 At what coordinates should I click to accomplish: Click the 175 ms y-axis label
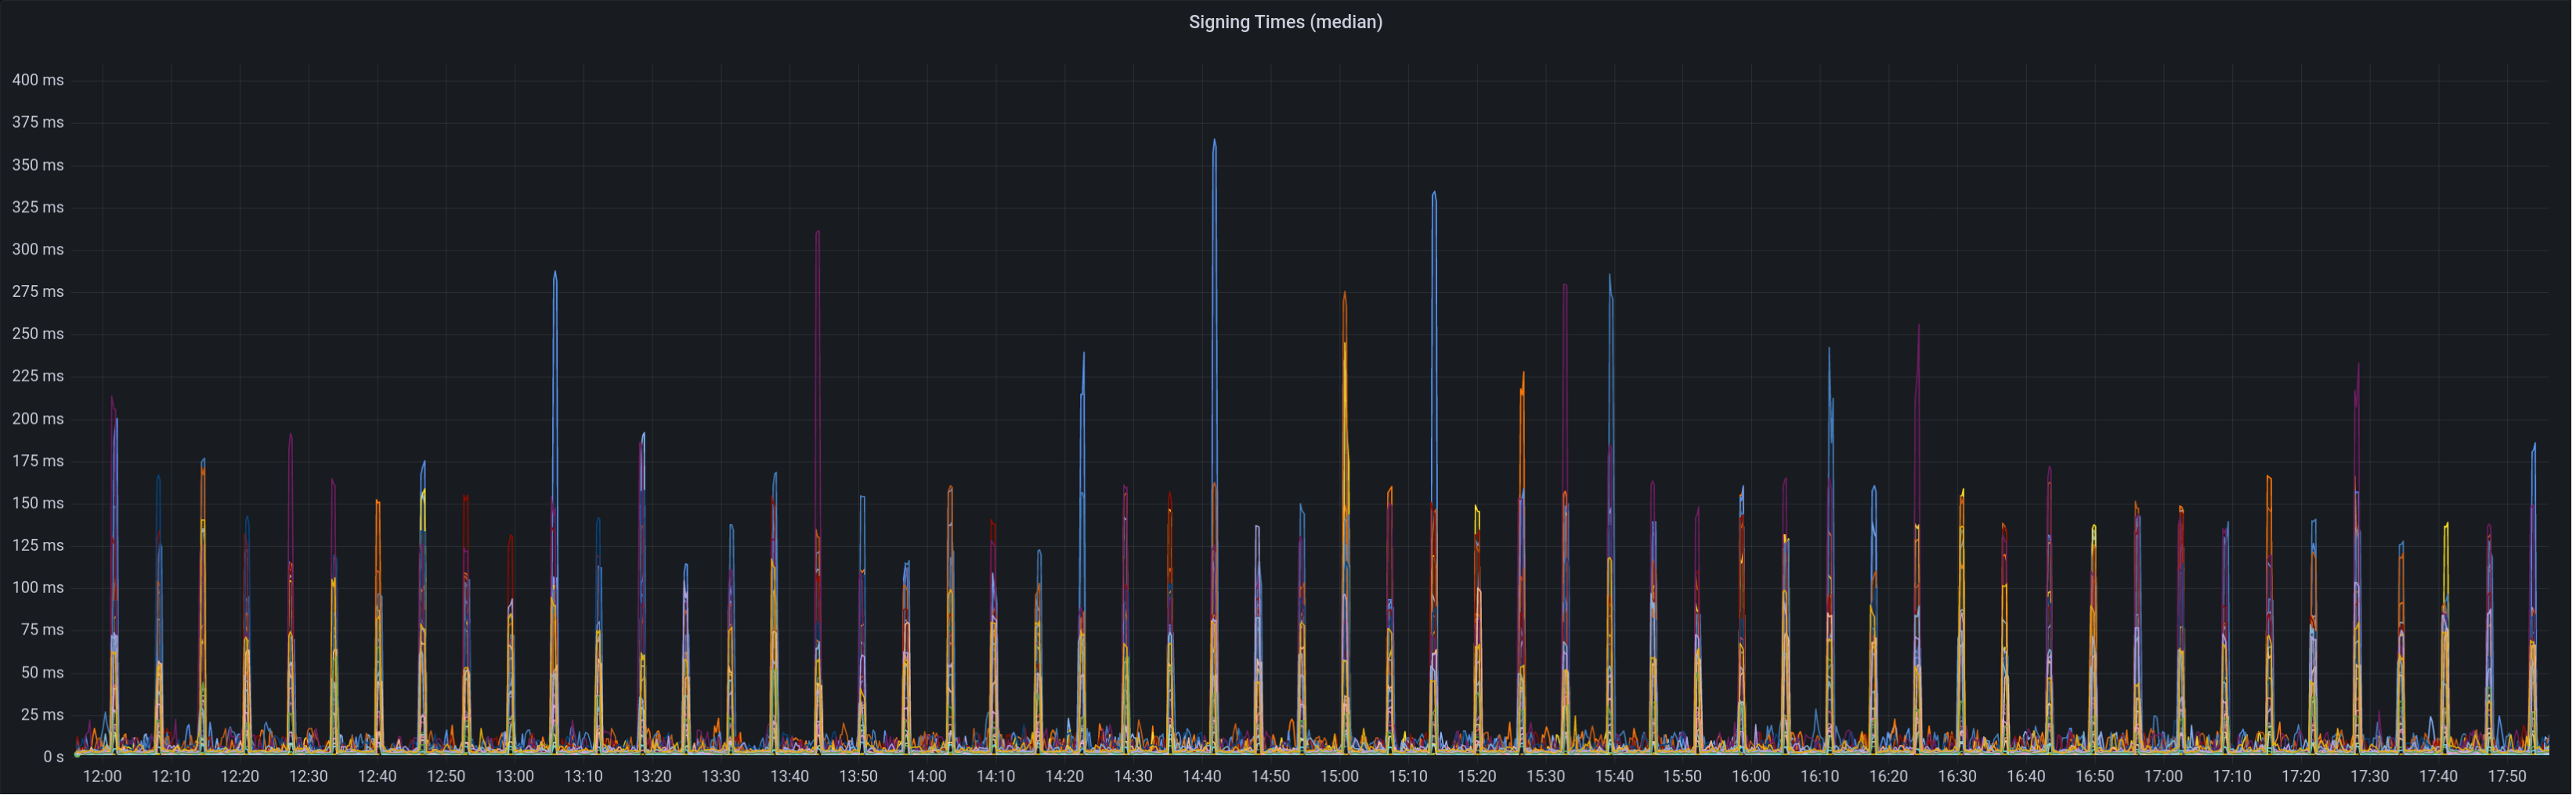38,461
